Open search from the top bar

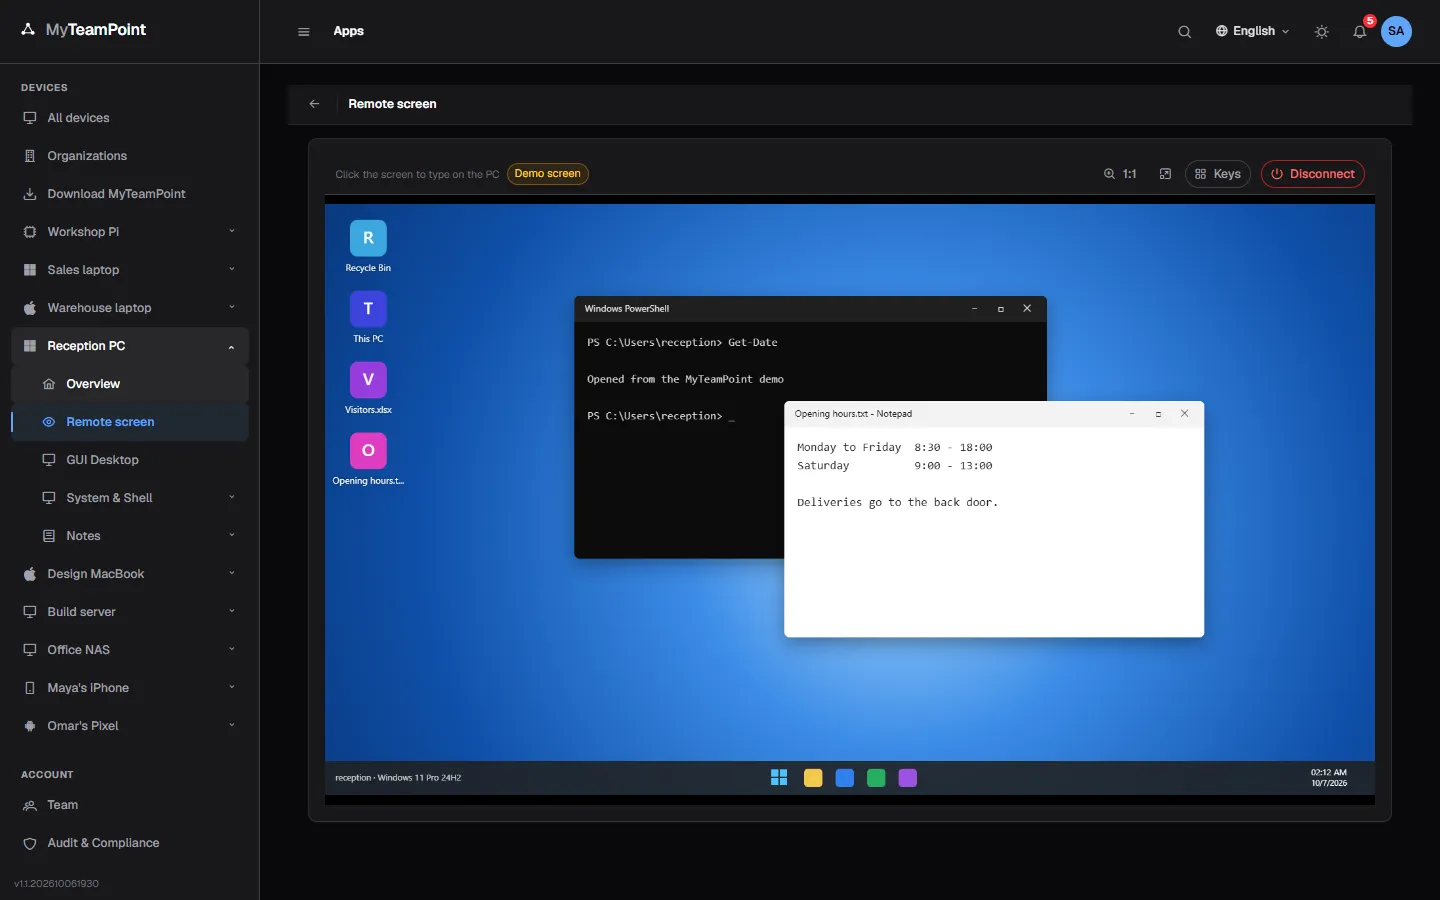(x=1184, y=31)
